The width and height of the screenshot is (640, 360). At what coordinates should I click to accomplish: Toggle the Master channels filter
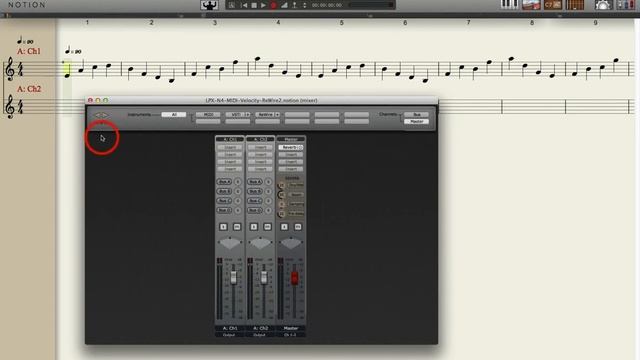[x=416, y=122]
